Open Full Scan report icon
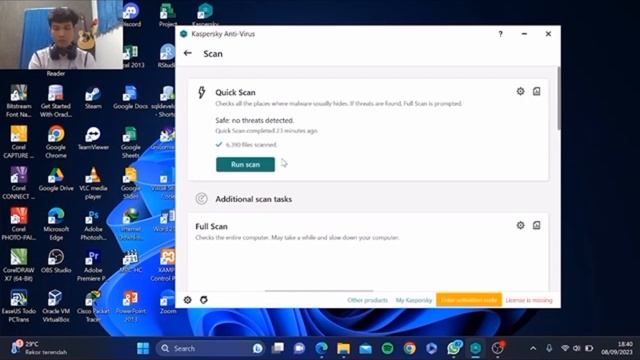 (x=536, y=225)
